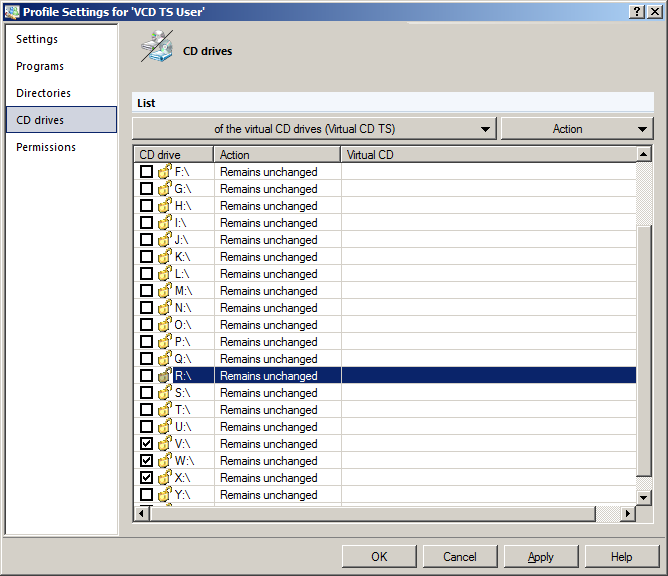Click the drive icon for H:\
The width and height of the screenshot is (668, 576).
pyautogui.click(x=165, y=206)
